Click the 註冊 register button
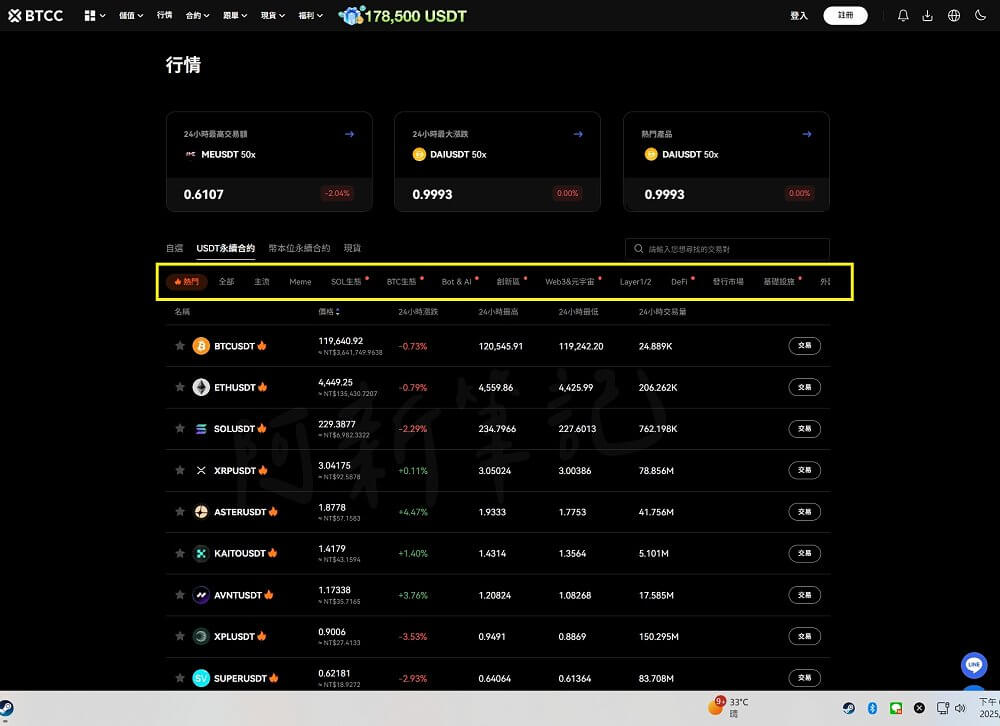 pyautogui.click(x=845, y=15)
